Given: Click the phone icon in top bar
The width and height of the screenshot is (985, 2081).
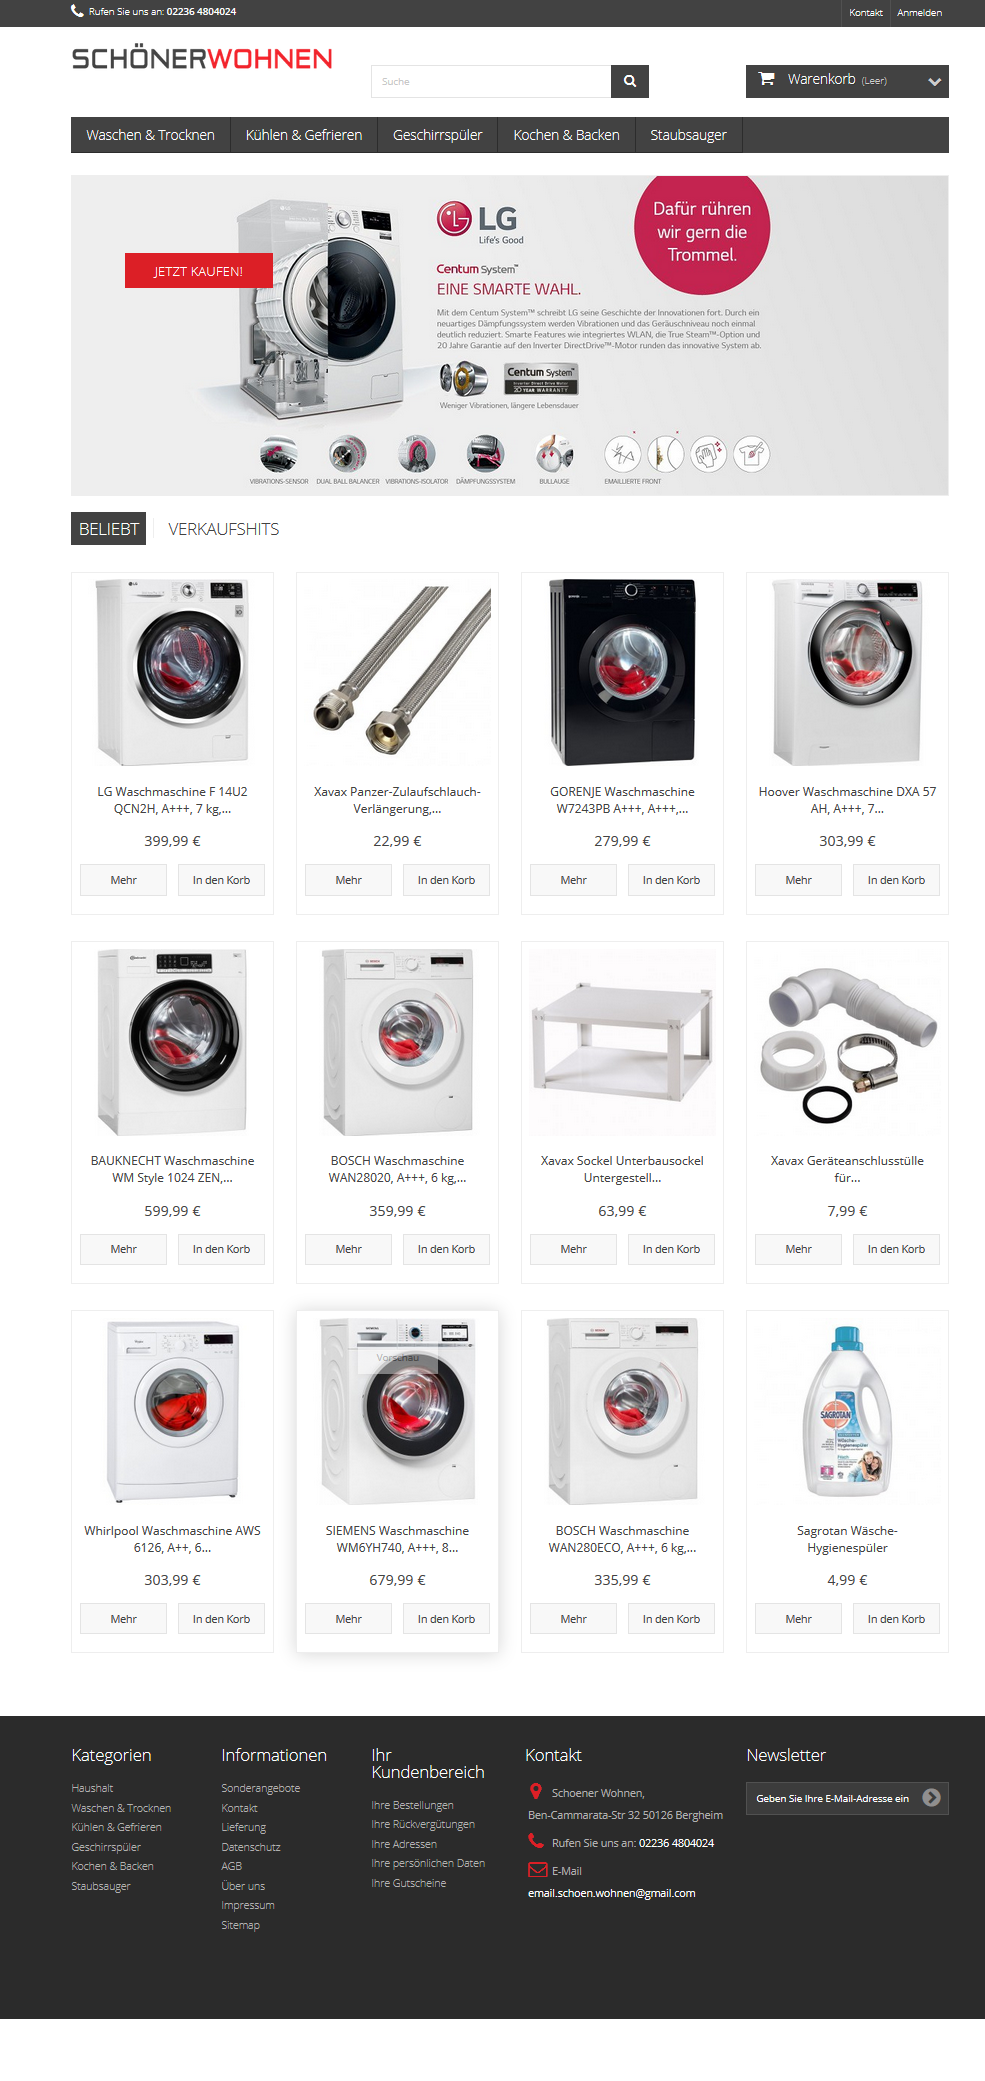Looking at the screenshot, I should click(x=77, y=12).
